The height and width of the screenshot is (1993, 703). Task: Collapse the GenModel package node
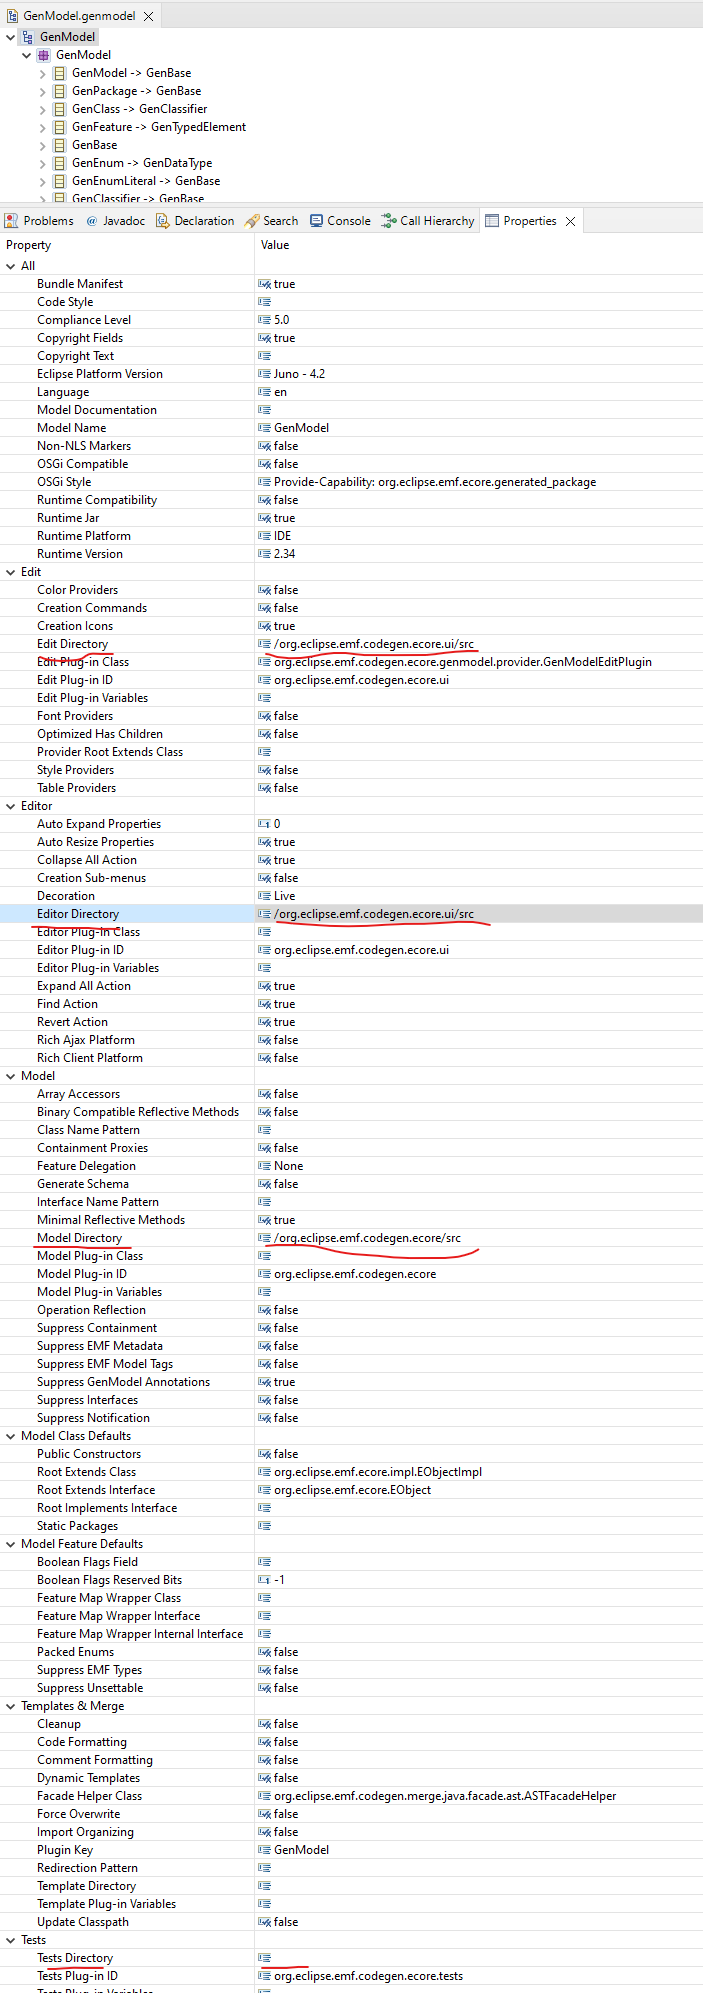coord(26,55)
